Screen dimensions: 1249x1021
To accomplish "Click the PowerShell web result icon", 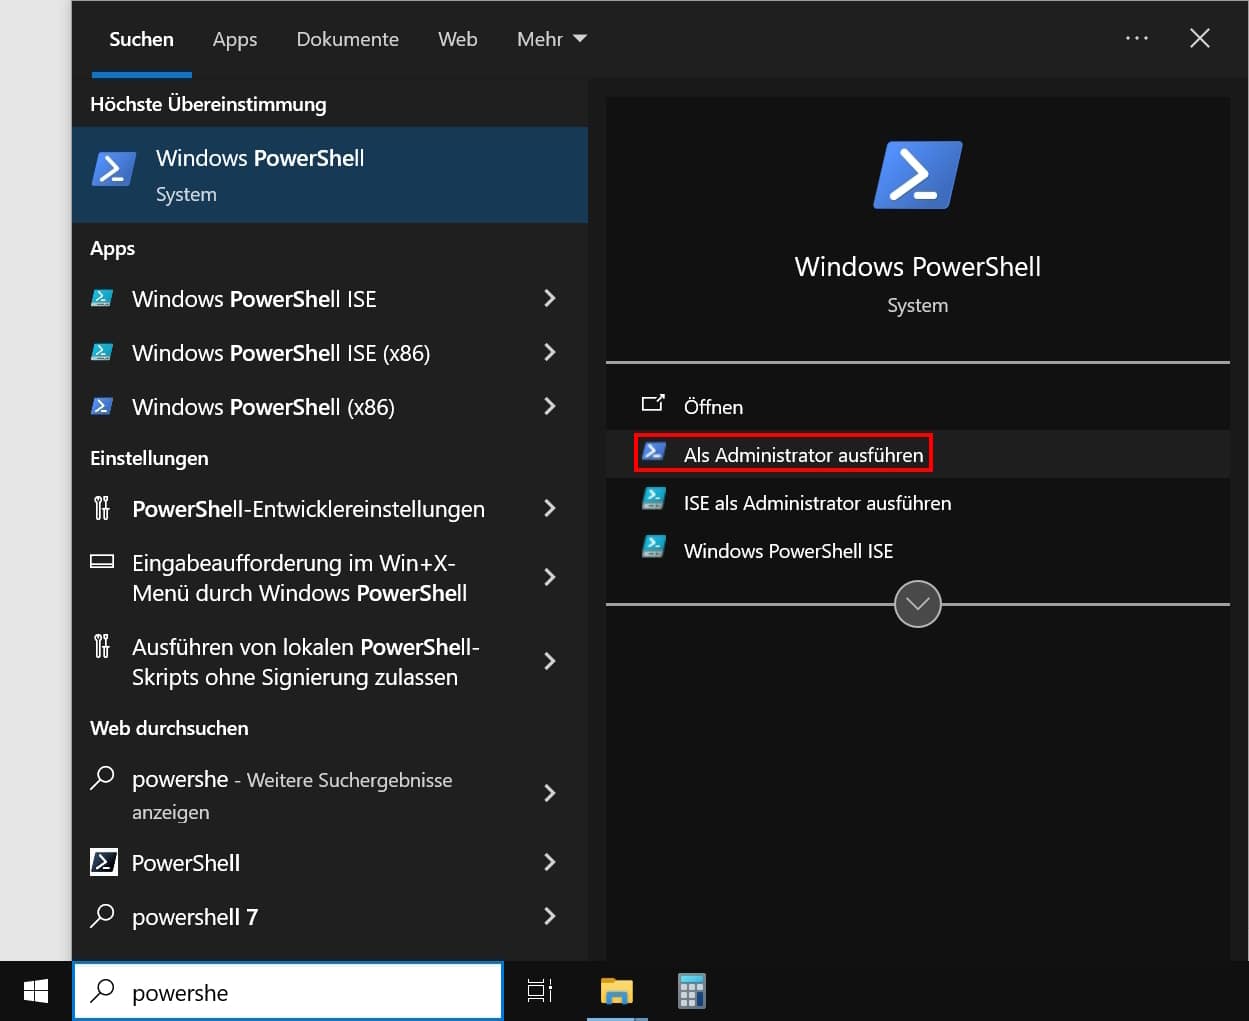I will (104, 862).
